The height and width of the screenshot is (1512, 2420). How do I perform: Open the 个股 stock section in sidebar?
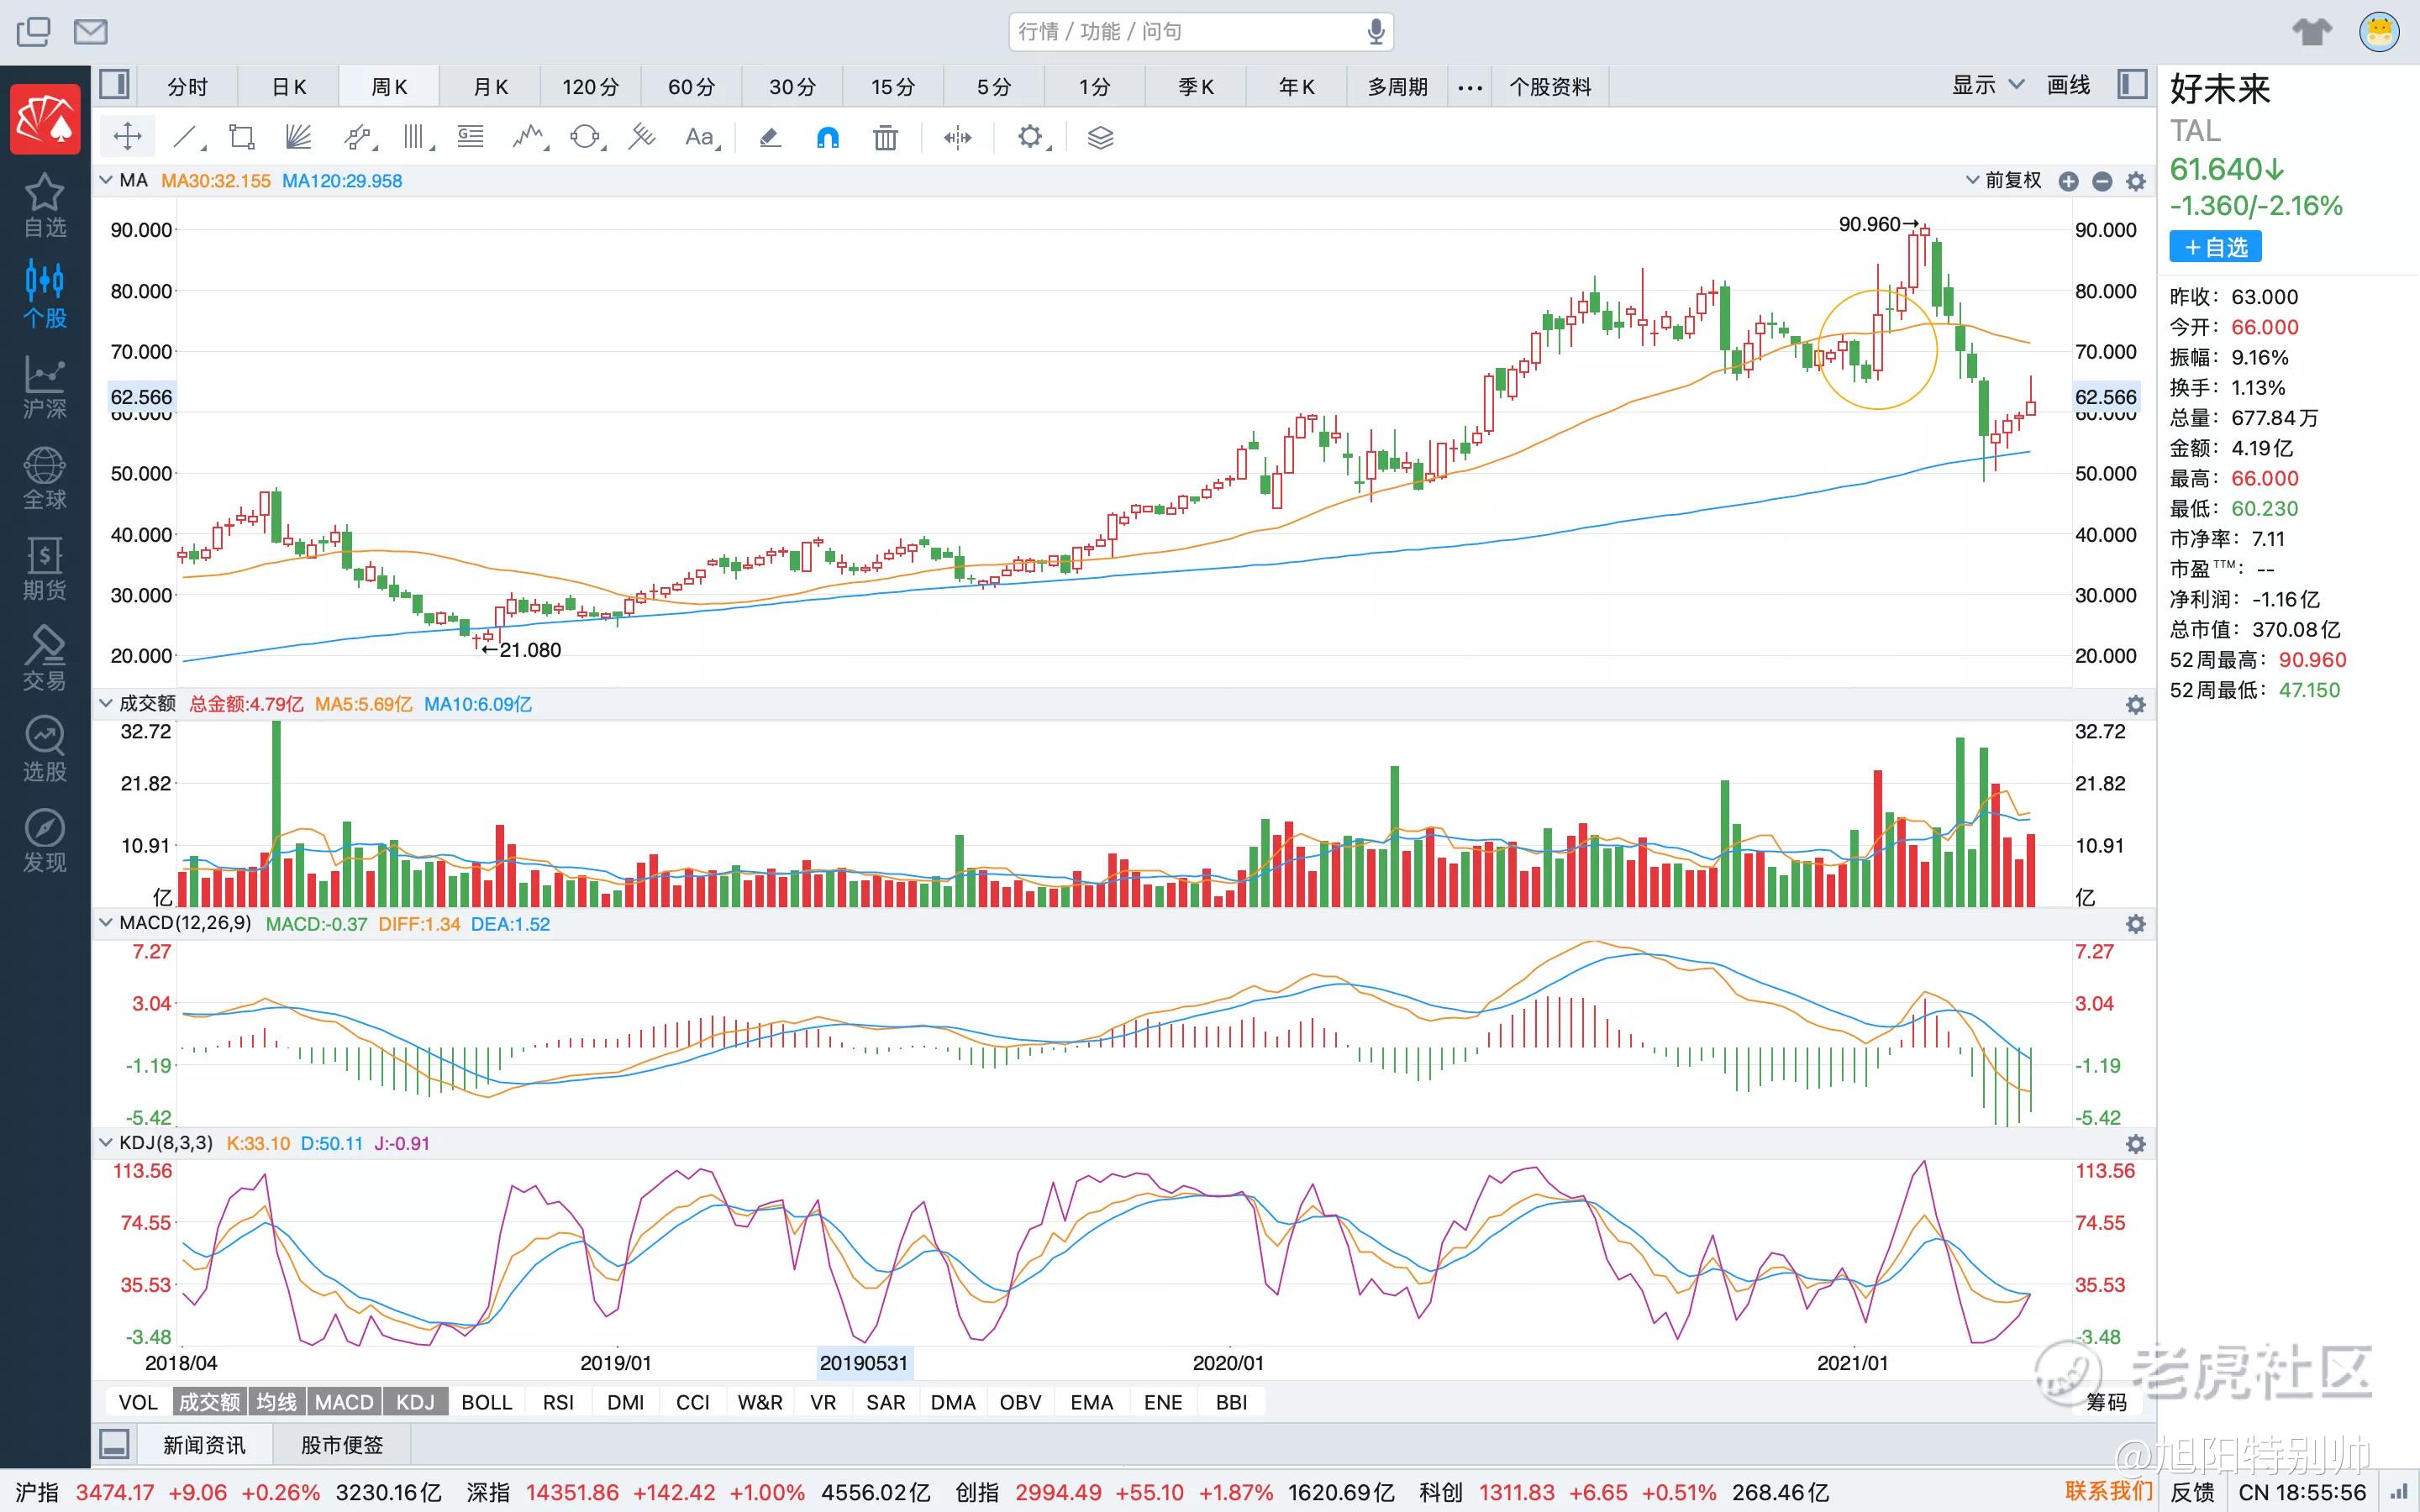coord(45,296)
